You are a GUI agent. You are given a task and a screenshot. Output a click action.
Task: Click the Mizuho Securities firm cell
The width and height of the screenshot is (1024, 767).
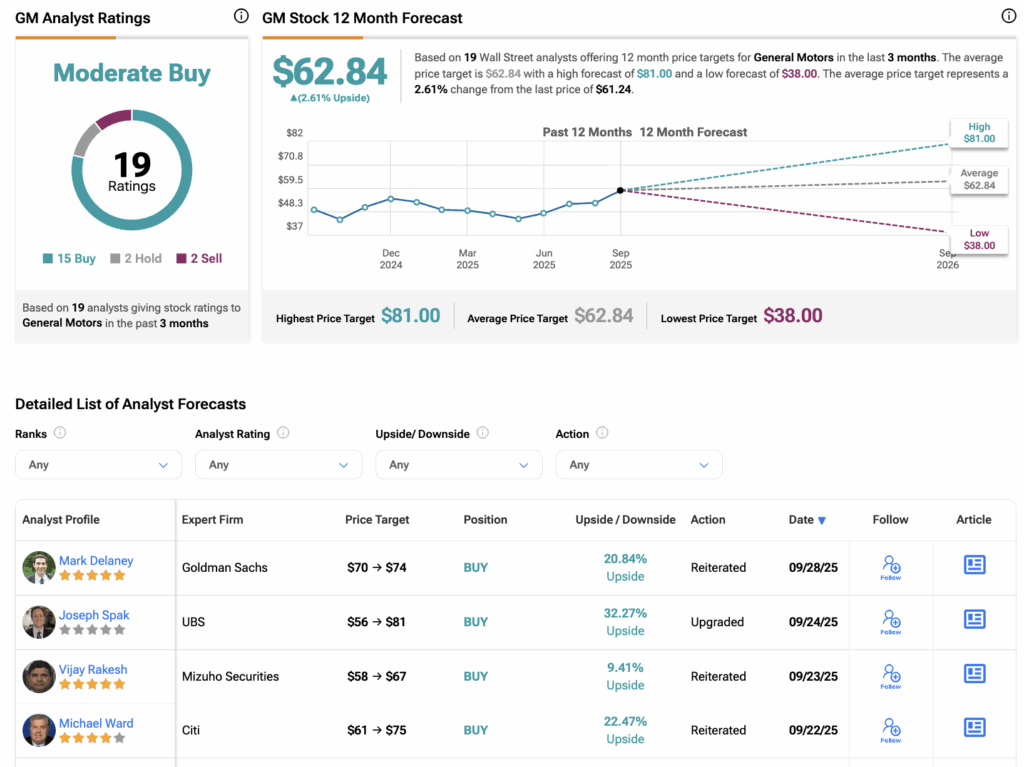point(231,676)
